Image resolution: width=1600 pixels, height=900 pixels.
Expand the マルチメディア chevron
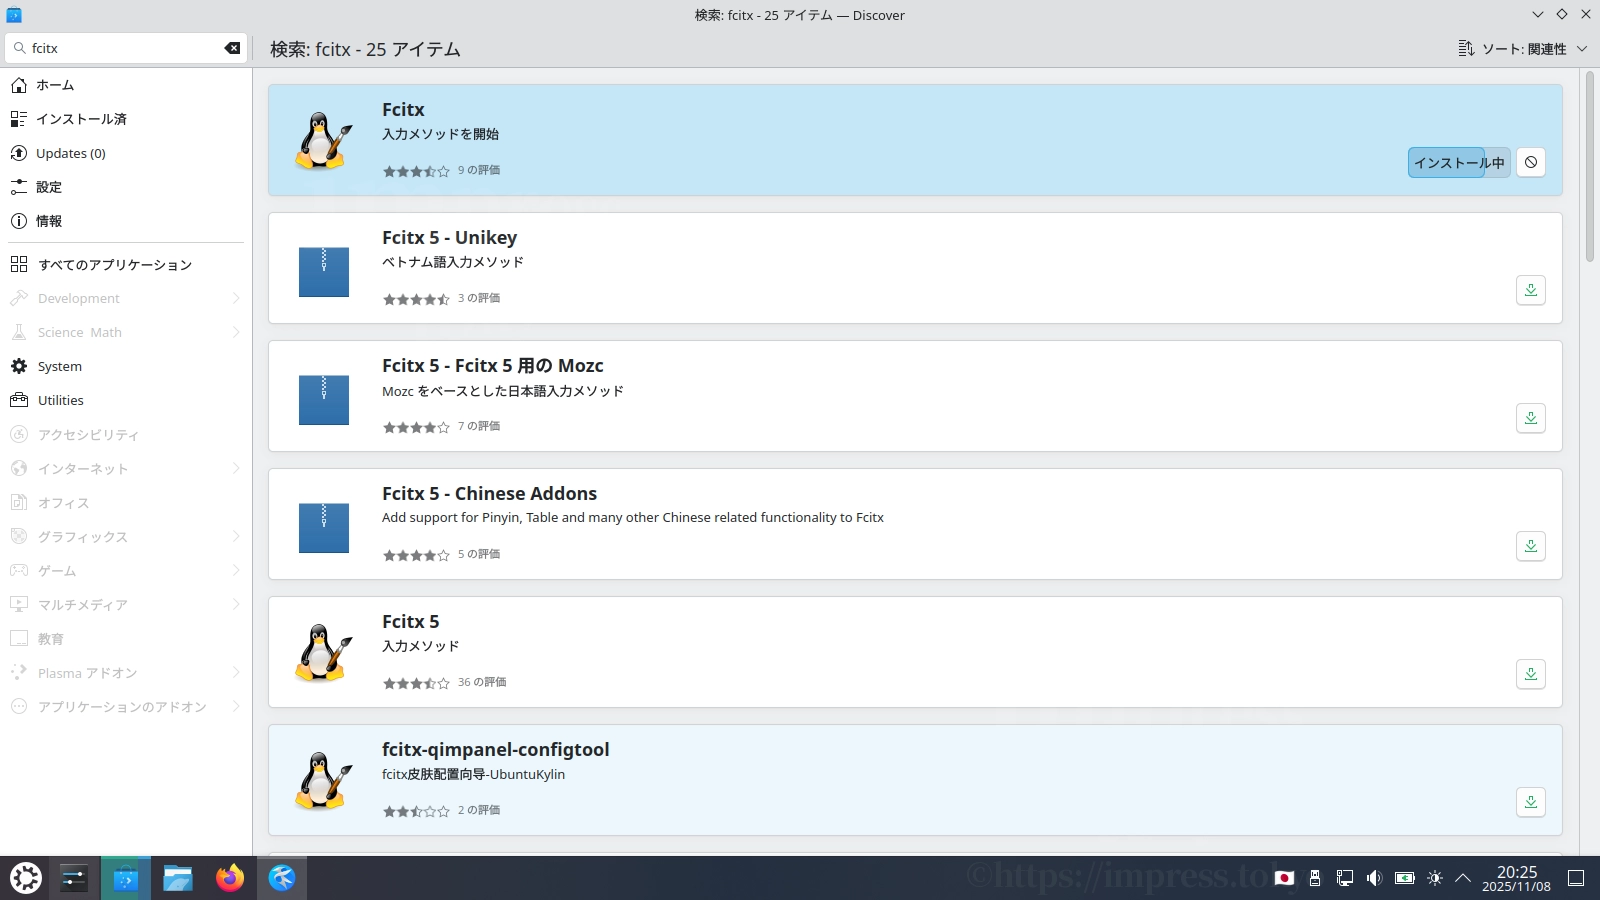click(236, 604)
